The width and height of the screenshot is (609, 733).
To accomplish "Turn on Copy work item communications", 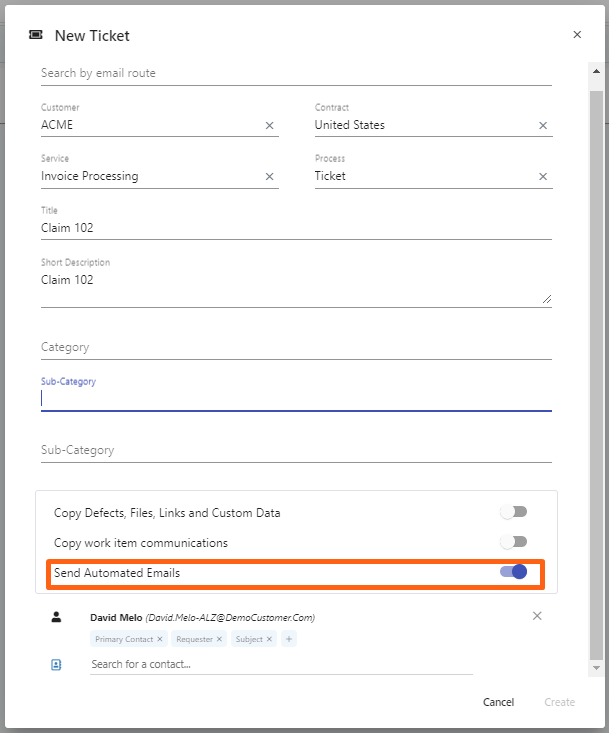I will 513,542.
